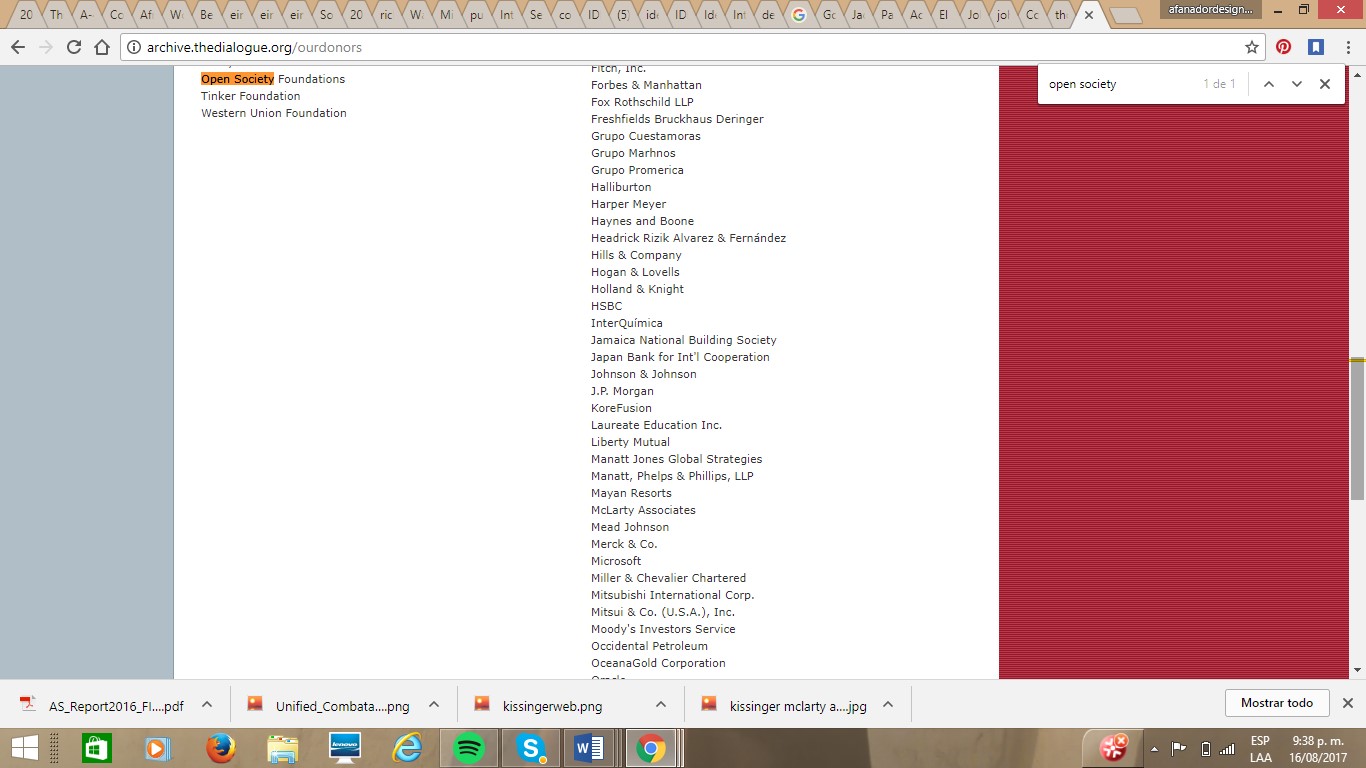Expand options for kissingerweb.png download

click(x=661, y=704)
